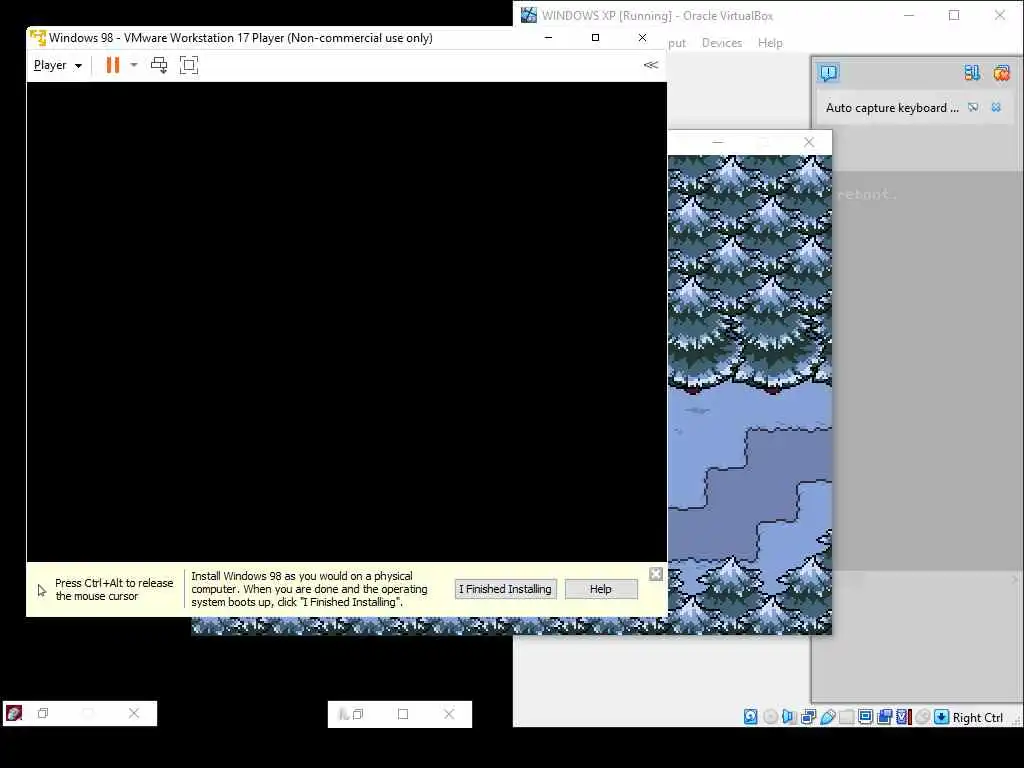Click inside the black Windows 98 VM display

click(x=346, y=321)
